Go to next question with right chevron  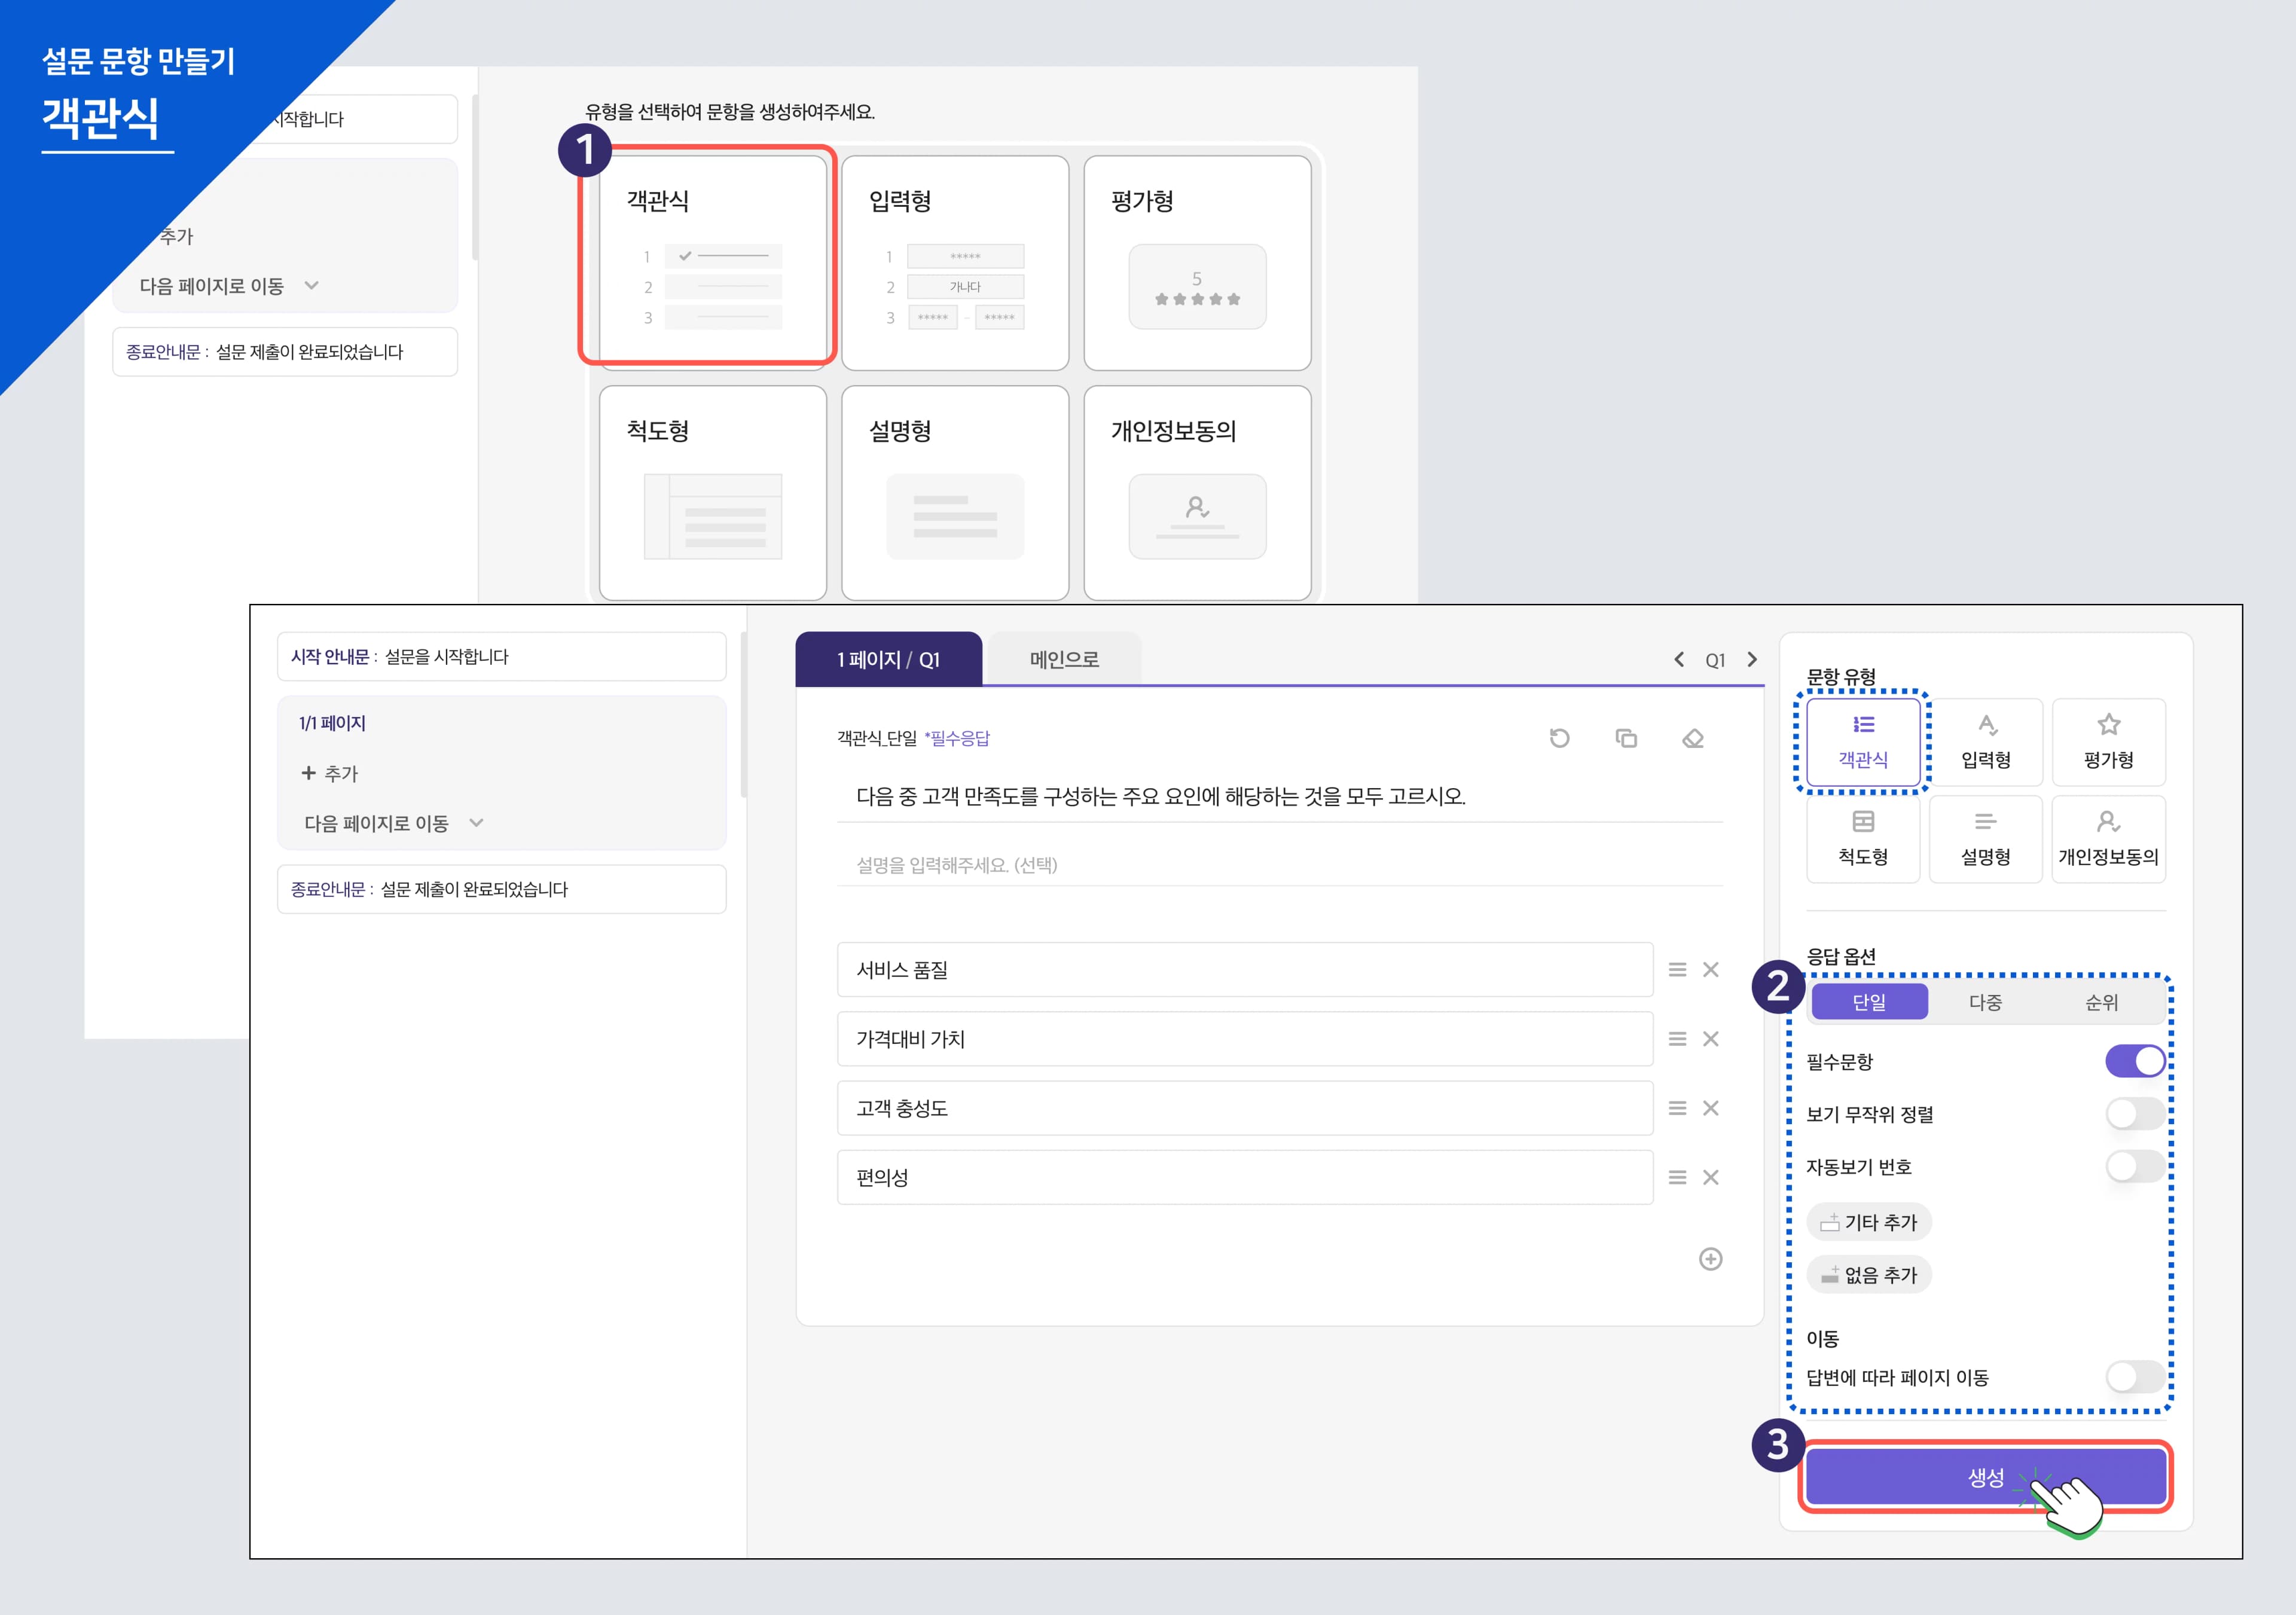coord(1752,659)
